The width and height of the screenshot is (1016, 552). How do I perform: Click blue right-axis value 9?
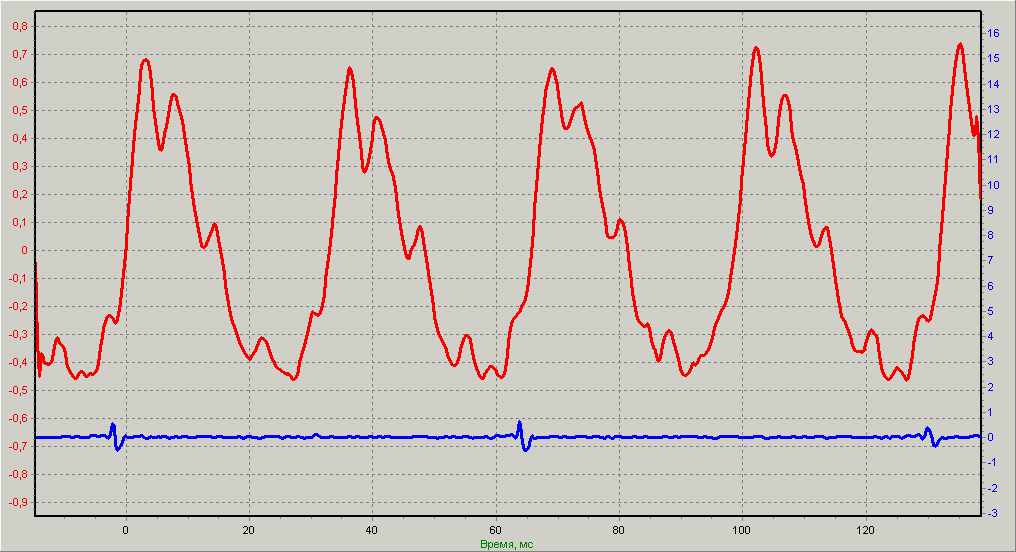[x=991, y=210]
